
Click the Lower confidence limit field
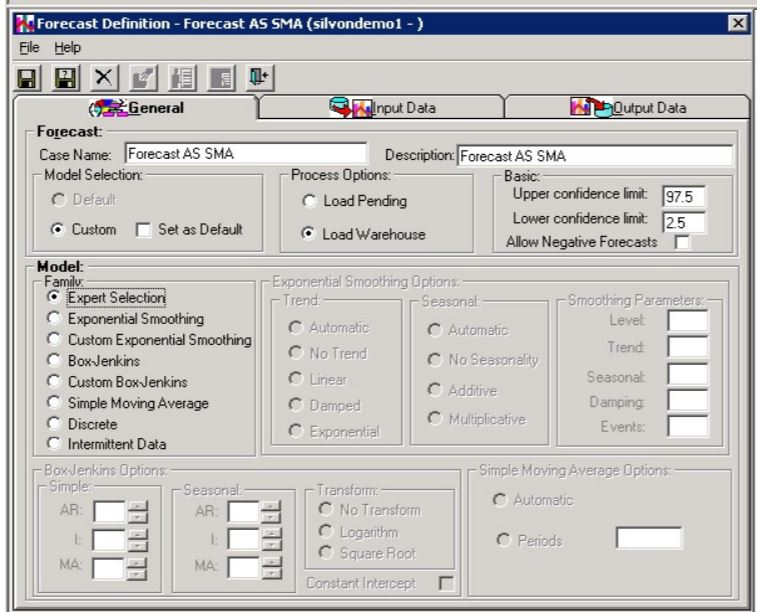point(684,223)
